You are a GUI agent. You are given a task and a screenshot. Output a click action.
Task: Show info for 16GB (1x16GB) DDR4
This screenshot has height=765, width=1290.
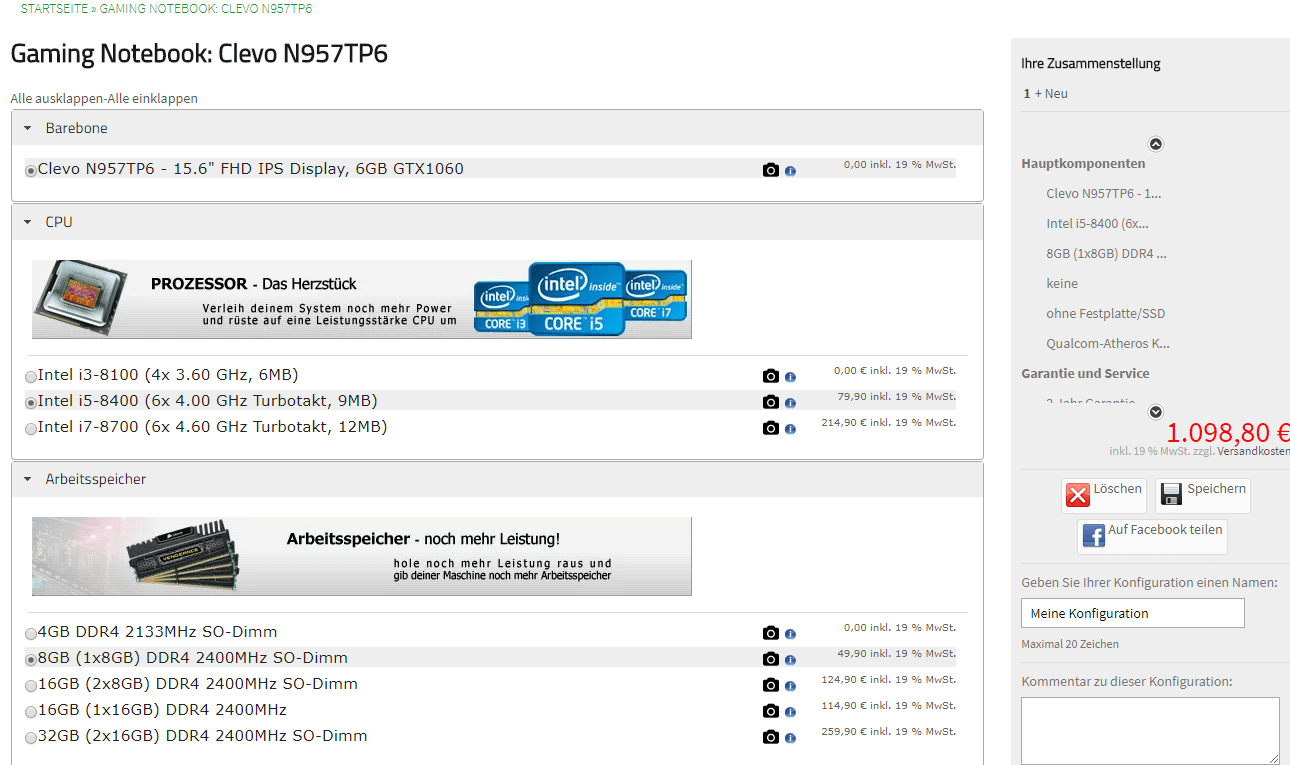click(x=790, y=712)
